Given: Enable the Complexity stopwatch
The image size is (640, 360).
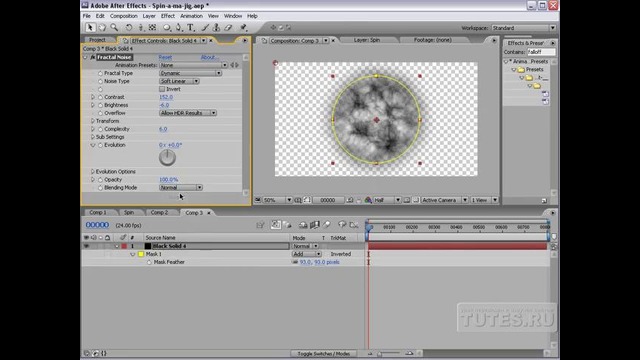Looking at the screenshot, I should (x=100, y=129).
